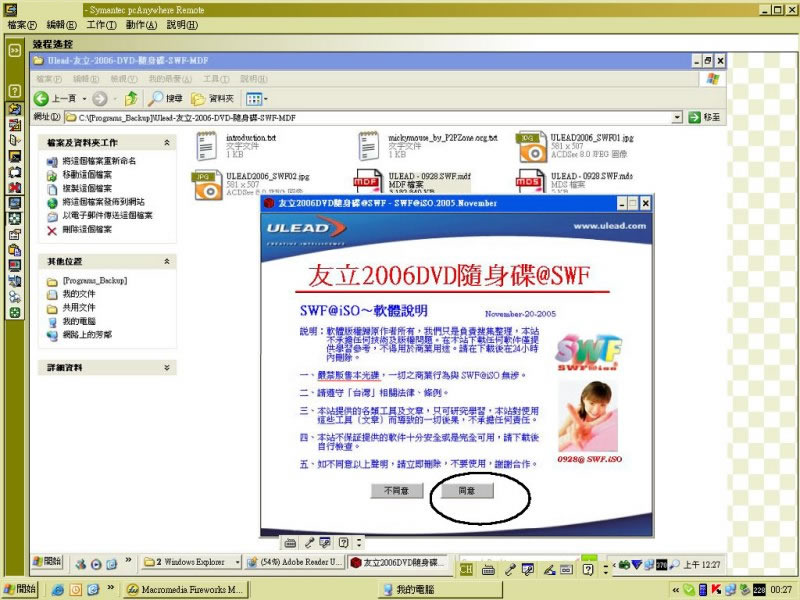Expand hidden tray icons with « arrow

676,590
